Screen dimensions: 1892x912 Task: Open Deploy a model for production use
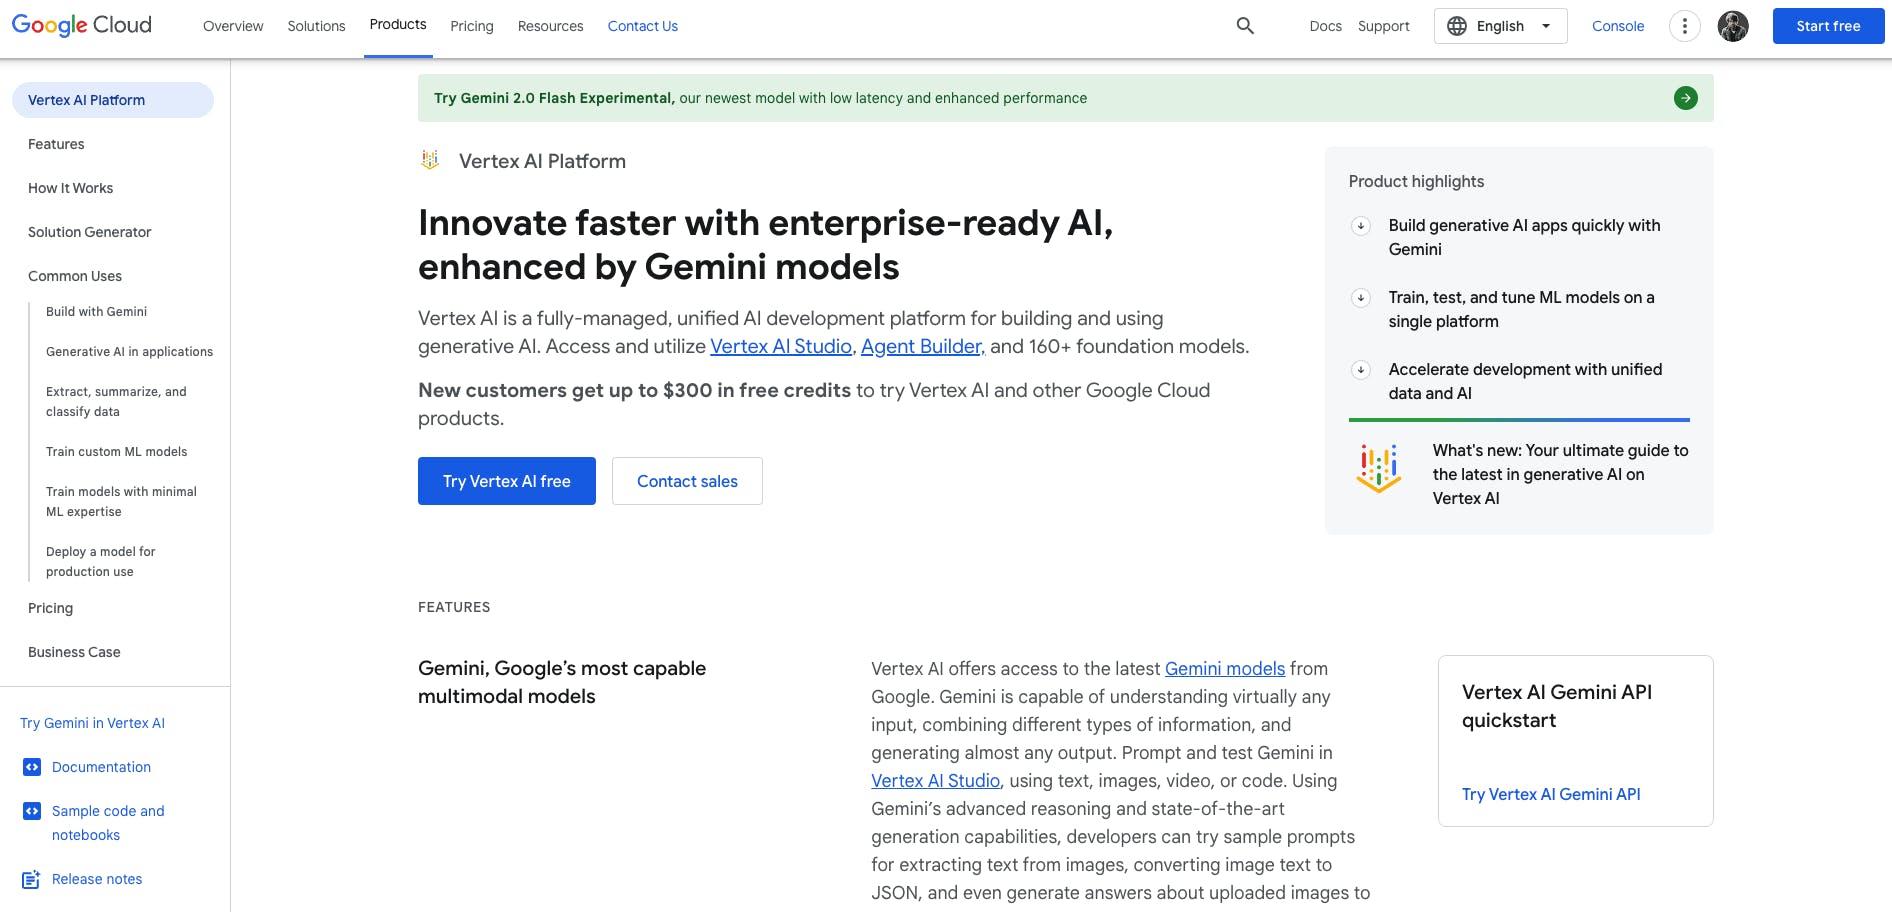(100, 561)
